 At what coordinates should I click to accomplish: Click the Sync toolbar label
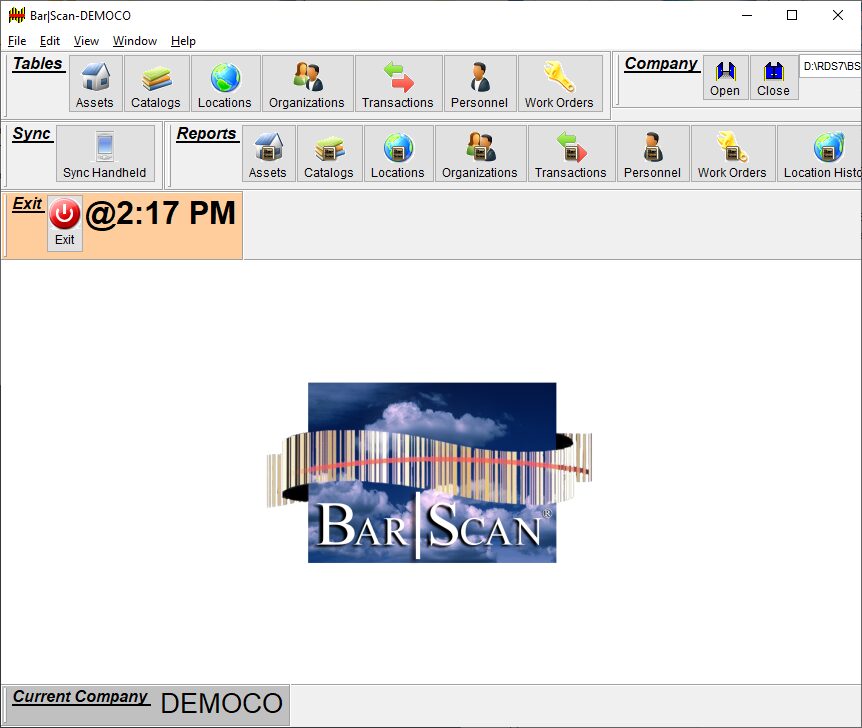[x=32, y=134]
